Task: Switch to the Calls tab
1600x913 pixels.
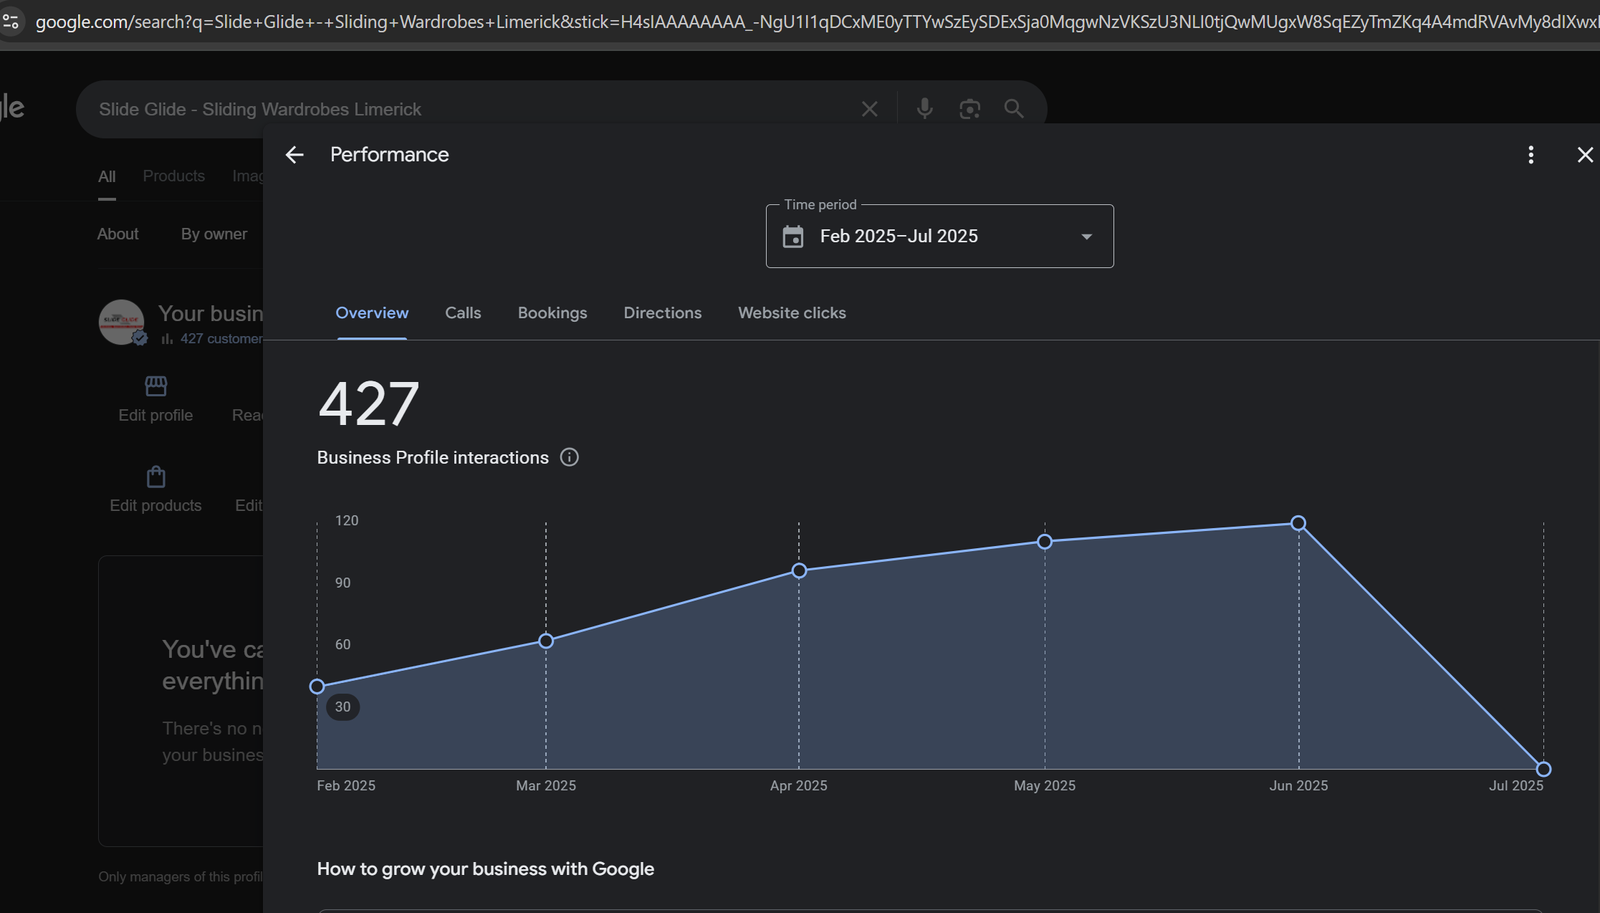Action: [463, 313]
